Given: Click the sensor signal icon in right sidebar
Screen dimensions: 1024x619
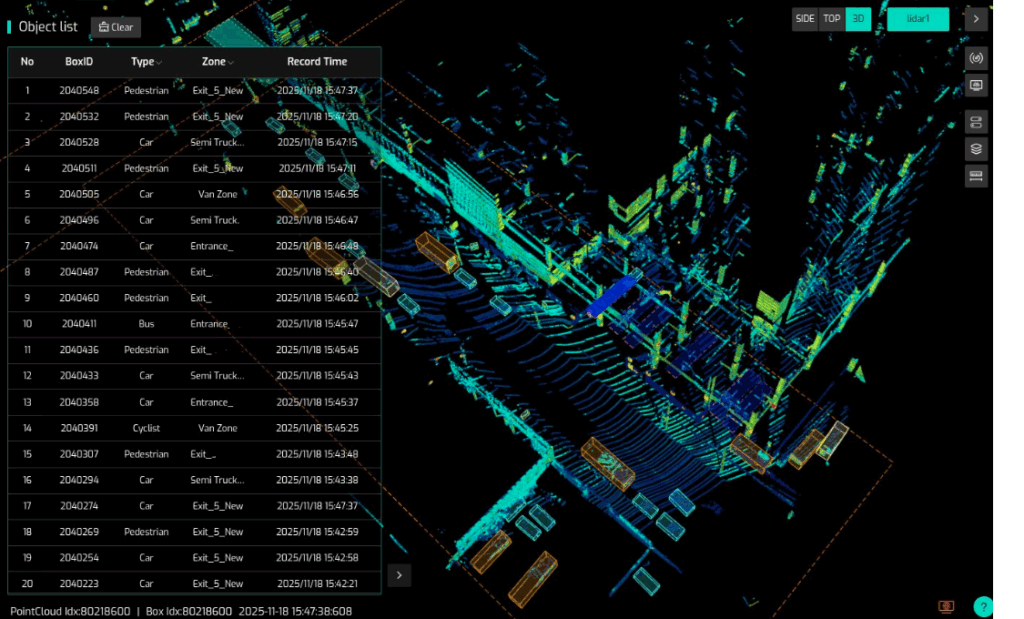Looking at the screenshot, I should tap(977, 58).
